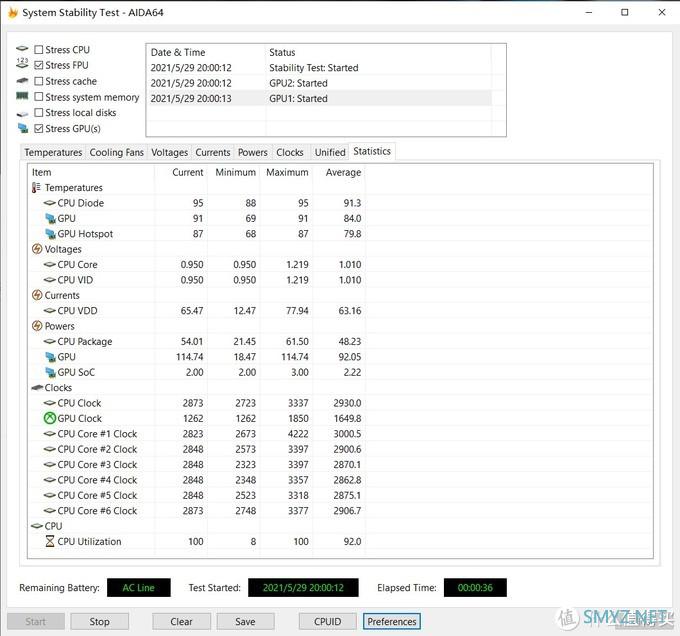Click the Maximum column header
This screenshot has width=680, height=636.
coord(287,172)
